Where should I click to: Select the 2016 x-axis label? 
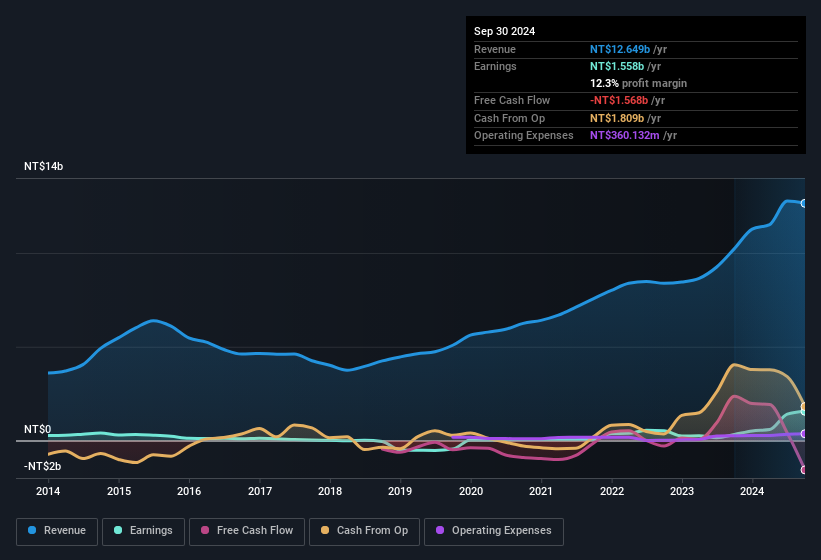[189, 491]
